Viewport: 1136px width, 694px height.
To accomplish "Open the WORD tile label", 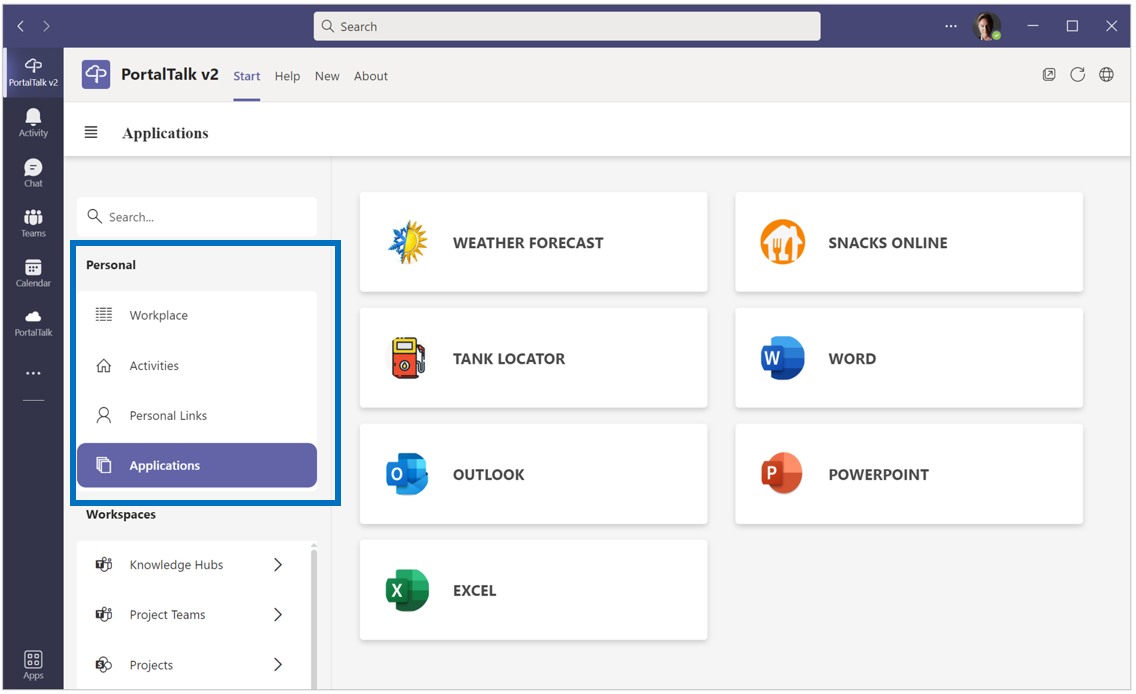I will [x=852, y=359].
